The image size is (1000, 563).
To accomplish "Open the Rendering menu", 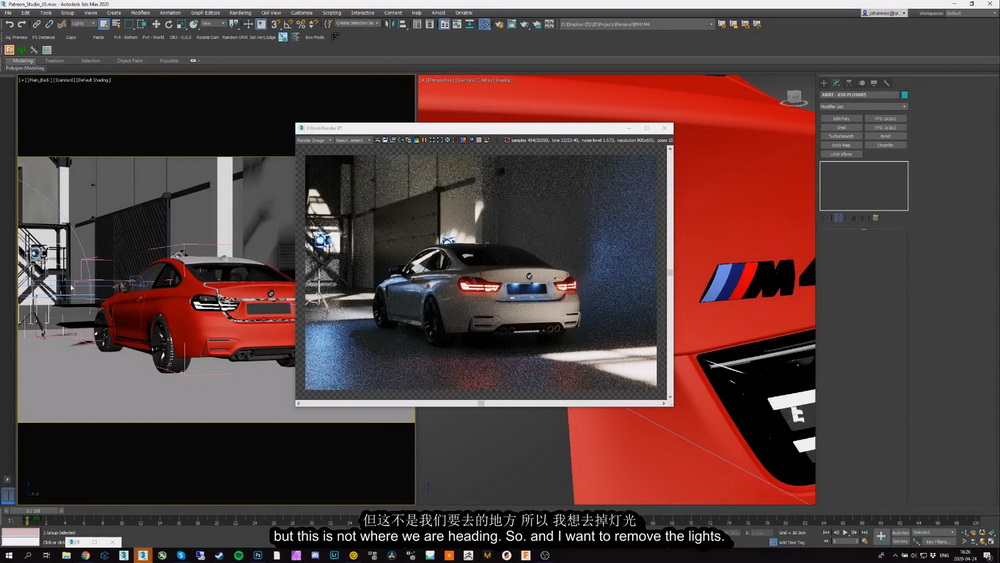I will (x=240, y=13).
